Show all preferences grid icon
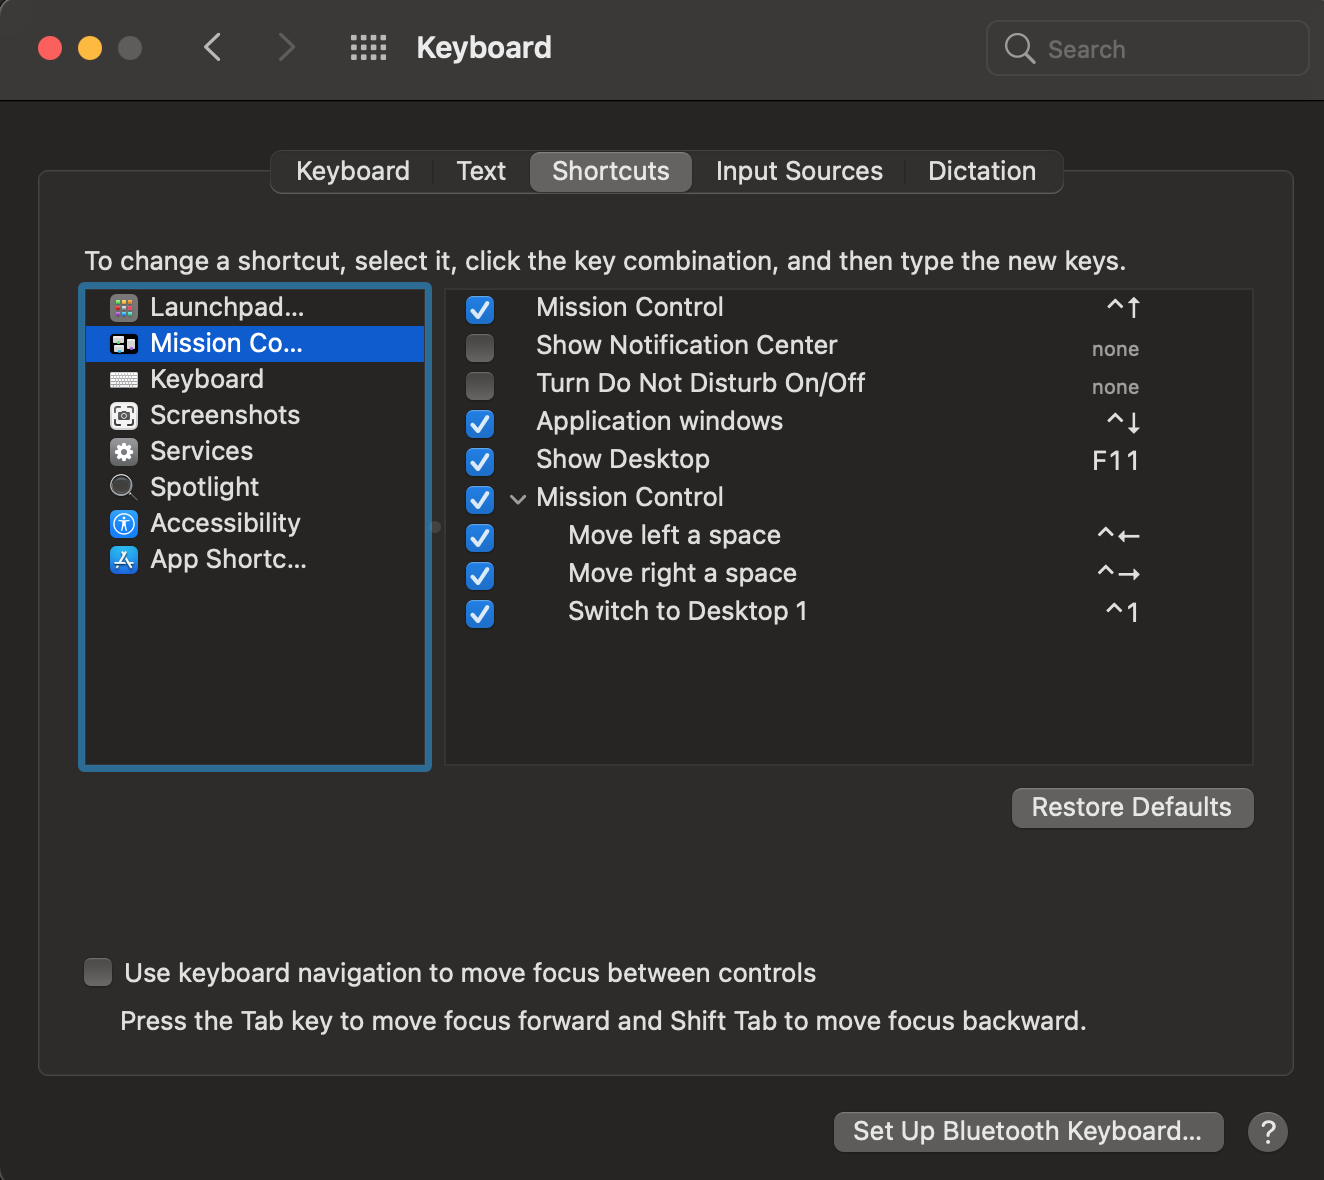 (x=368, y=48)
